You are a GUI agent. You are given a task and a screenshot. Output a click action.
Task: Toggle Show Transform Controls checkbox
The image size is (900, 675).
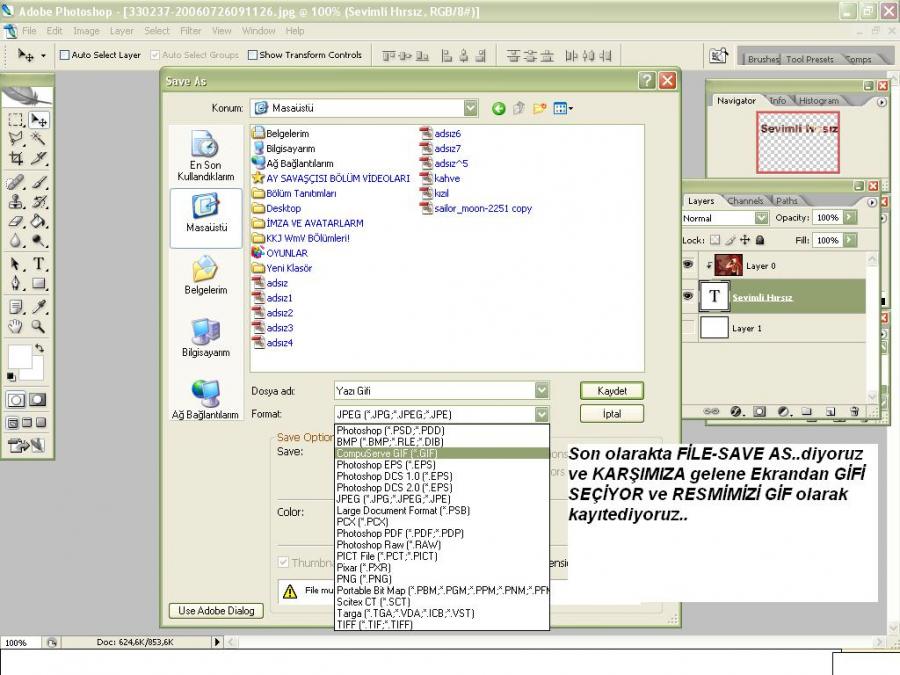tap(253, 55)
